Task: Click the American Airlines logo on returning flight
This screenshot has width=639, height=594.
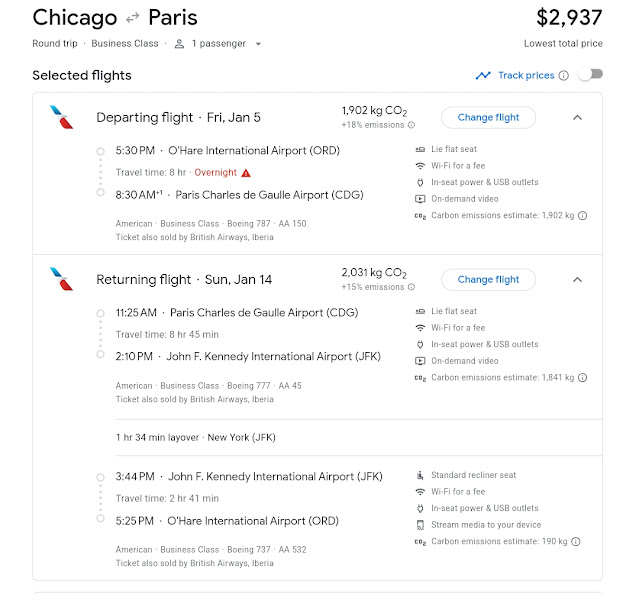Action: (61, 280)
